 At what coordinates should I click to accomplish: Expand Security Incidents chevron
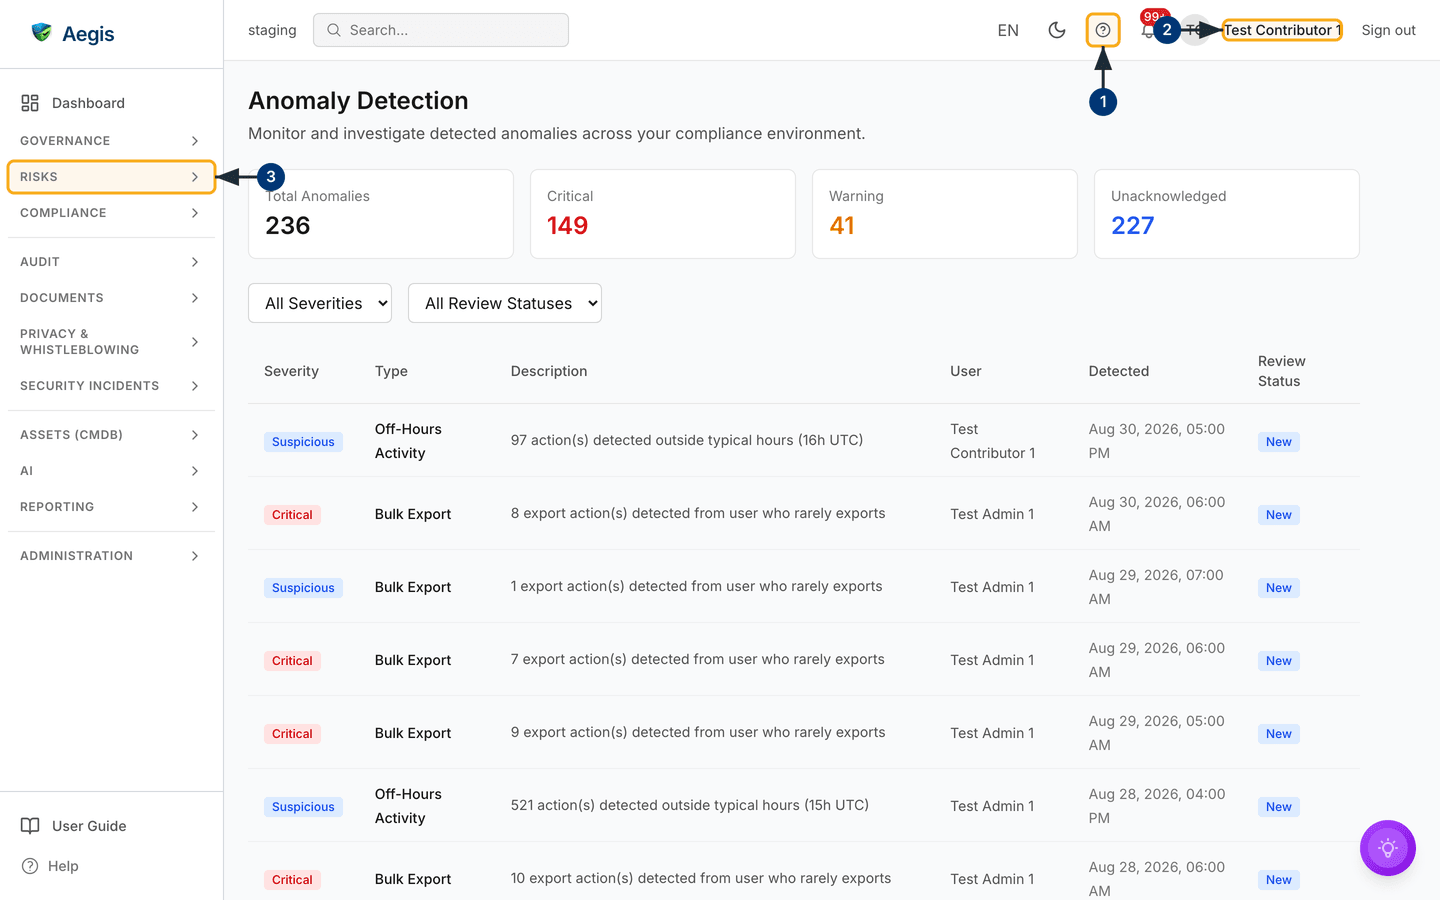pyautogui.click(x=195, y=386)
